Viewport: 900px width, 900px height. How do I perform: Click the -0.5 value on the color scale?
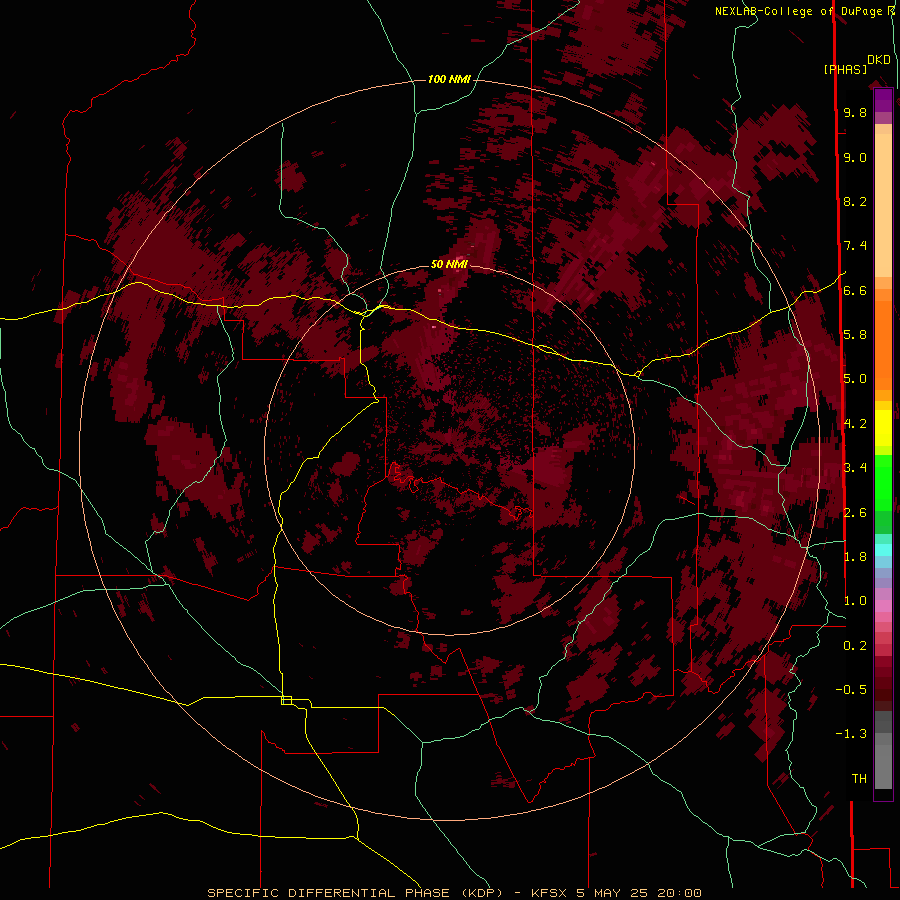click(x=851, y=690)
